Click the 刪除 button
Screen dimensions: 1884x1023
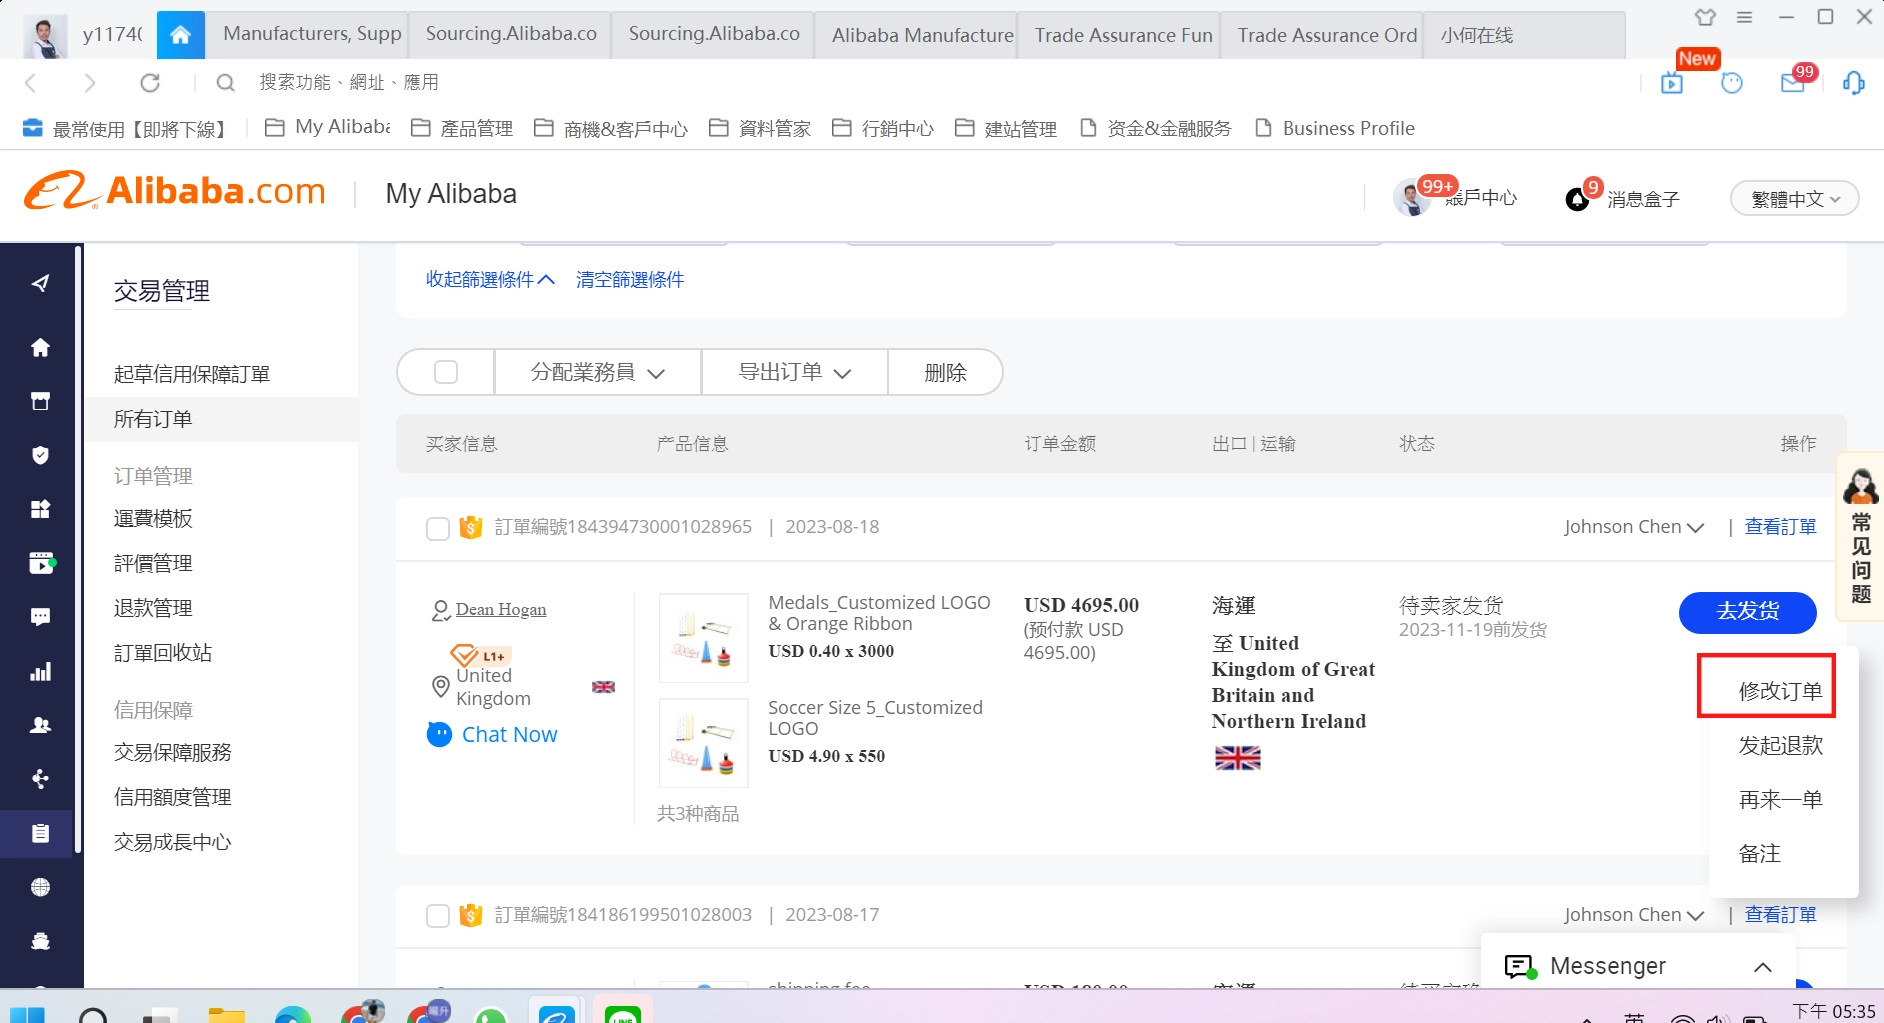click(945, 372)
